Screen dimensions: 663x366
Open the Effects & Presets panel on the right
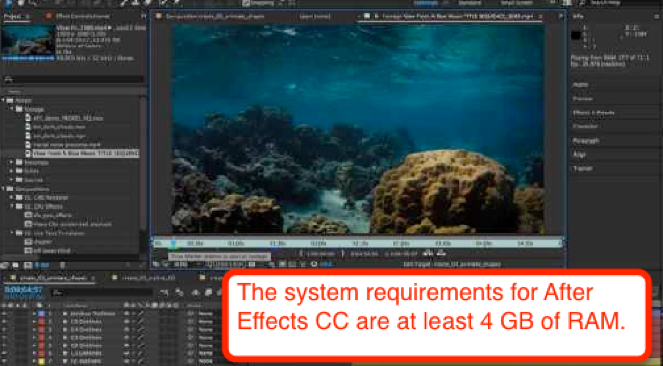coord(594,113)
